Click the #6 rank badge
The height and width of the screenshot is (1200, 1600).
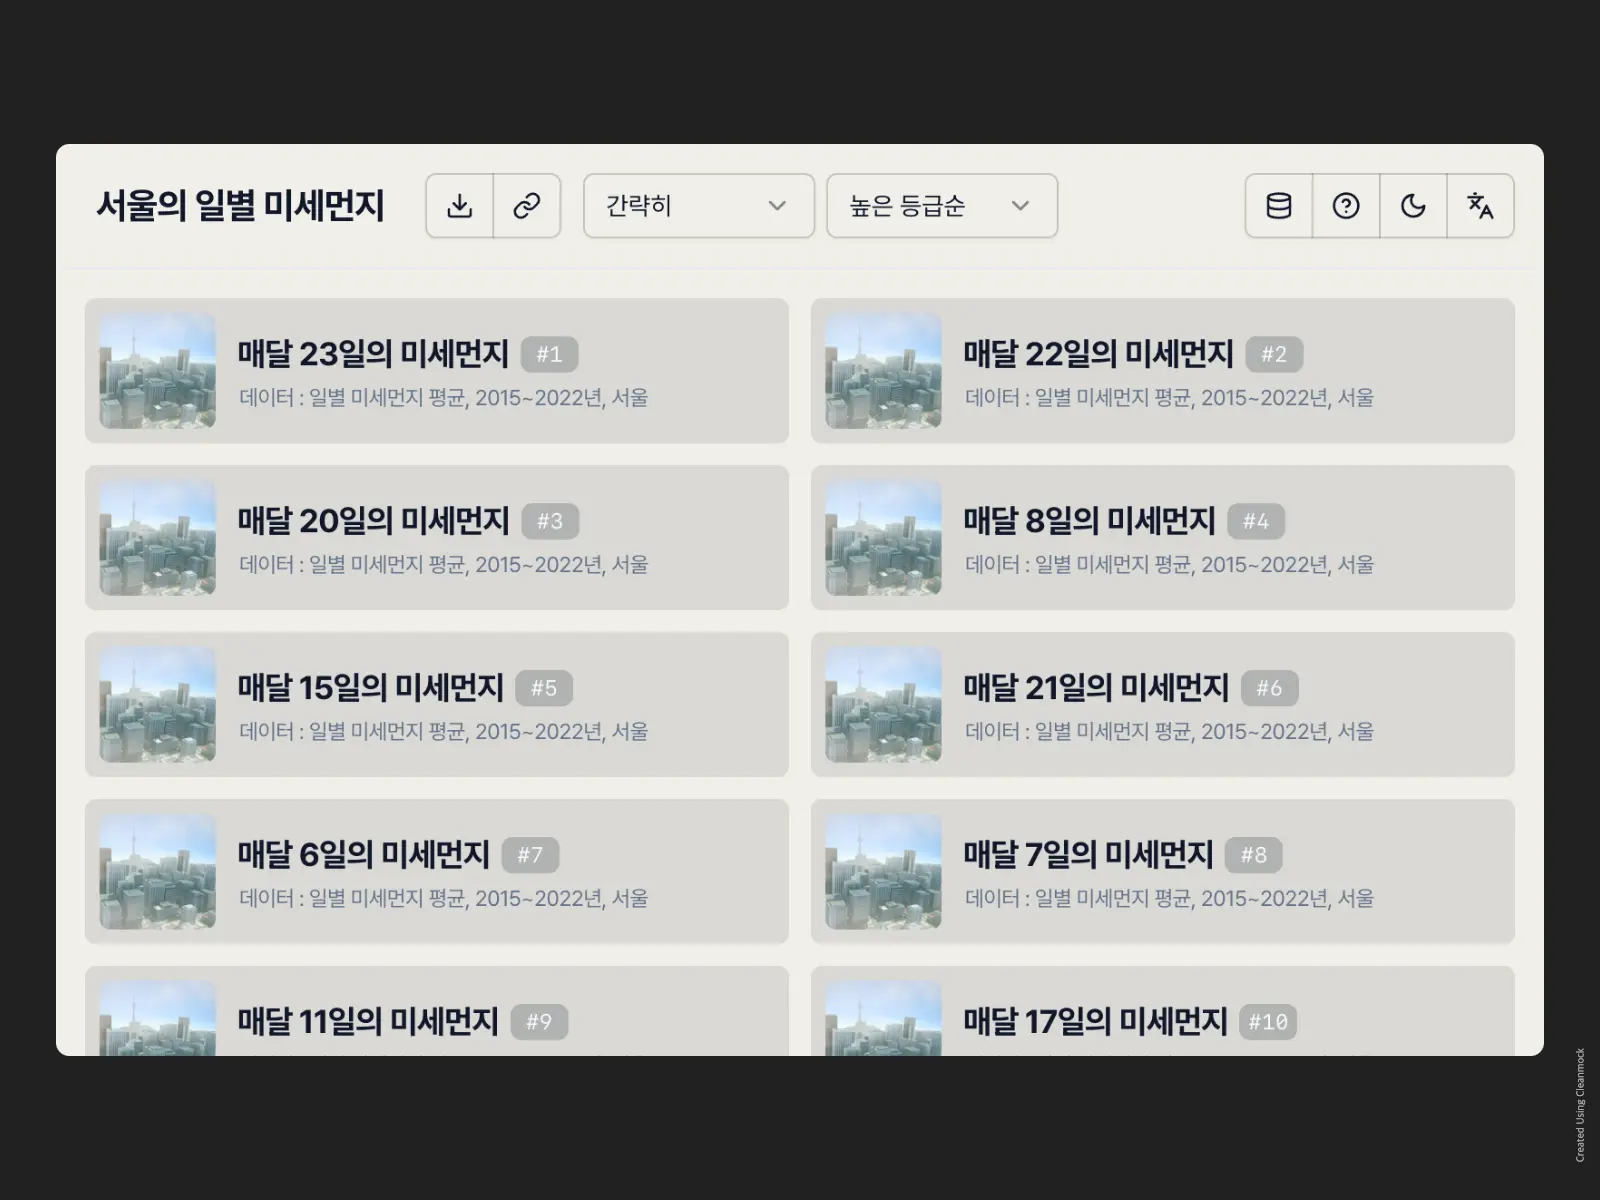(x=1268, y=688)
